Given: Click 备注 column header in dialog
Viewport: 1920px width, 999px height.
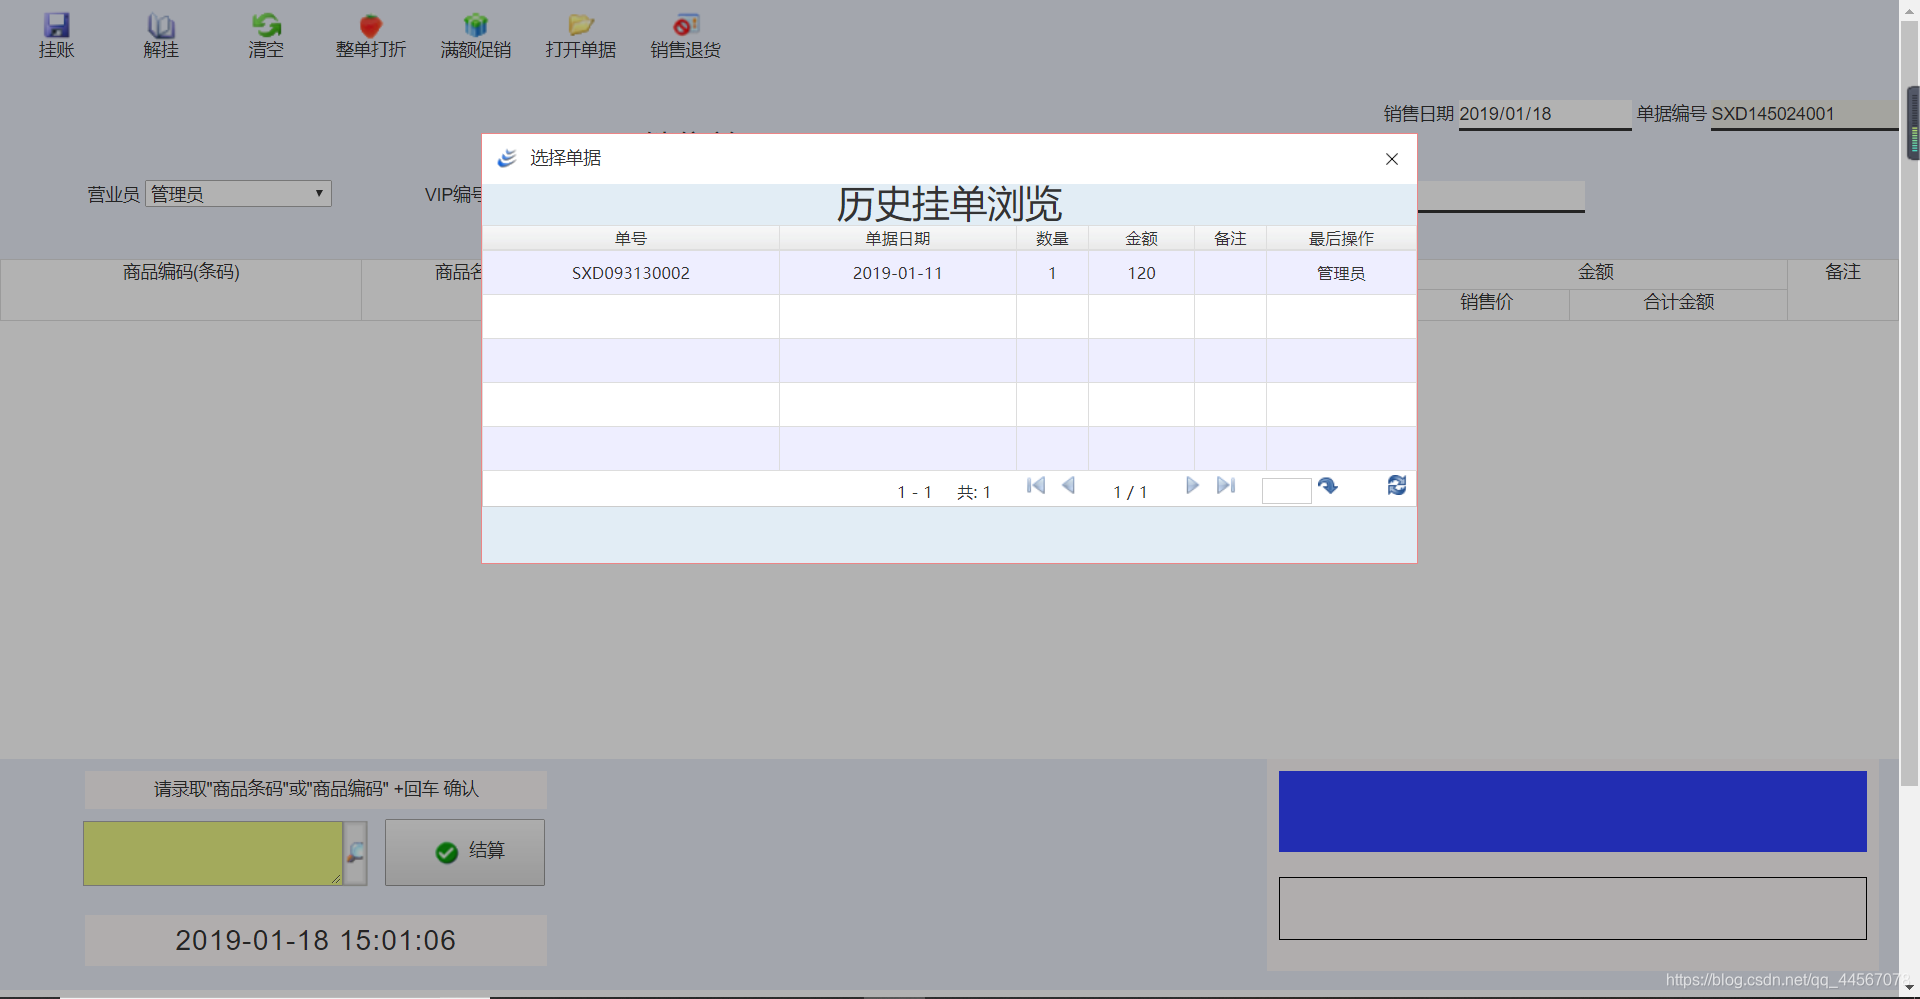Looking at the screenshot, I should pyautogui.click(x=1230, y=238).
